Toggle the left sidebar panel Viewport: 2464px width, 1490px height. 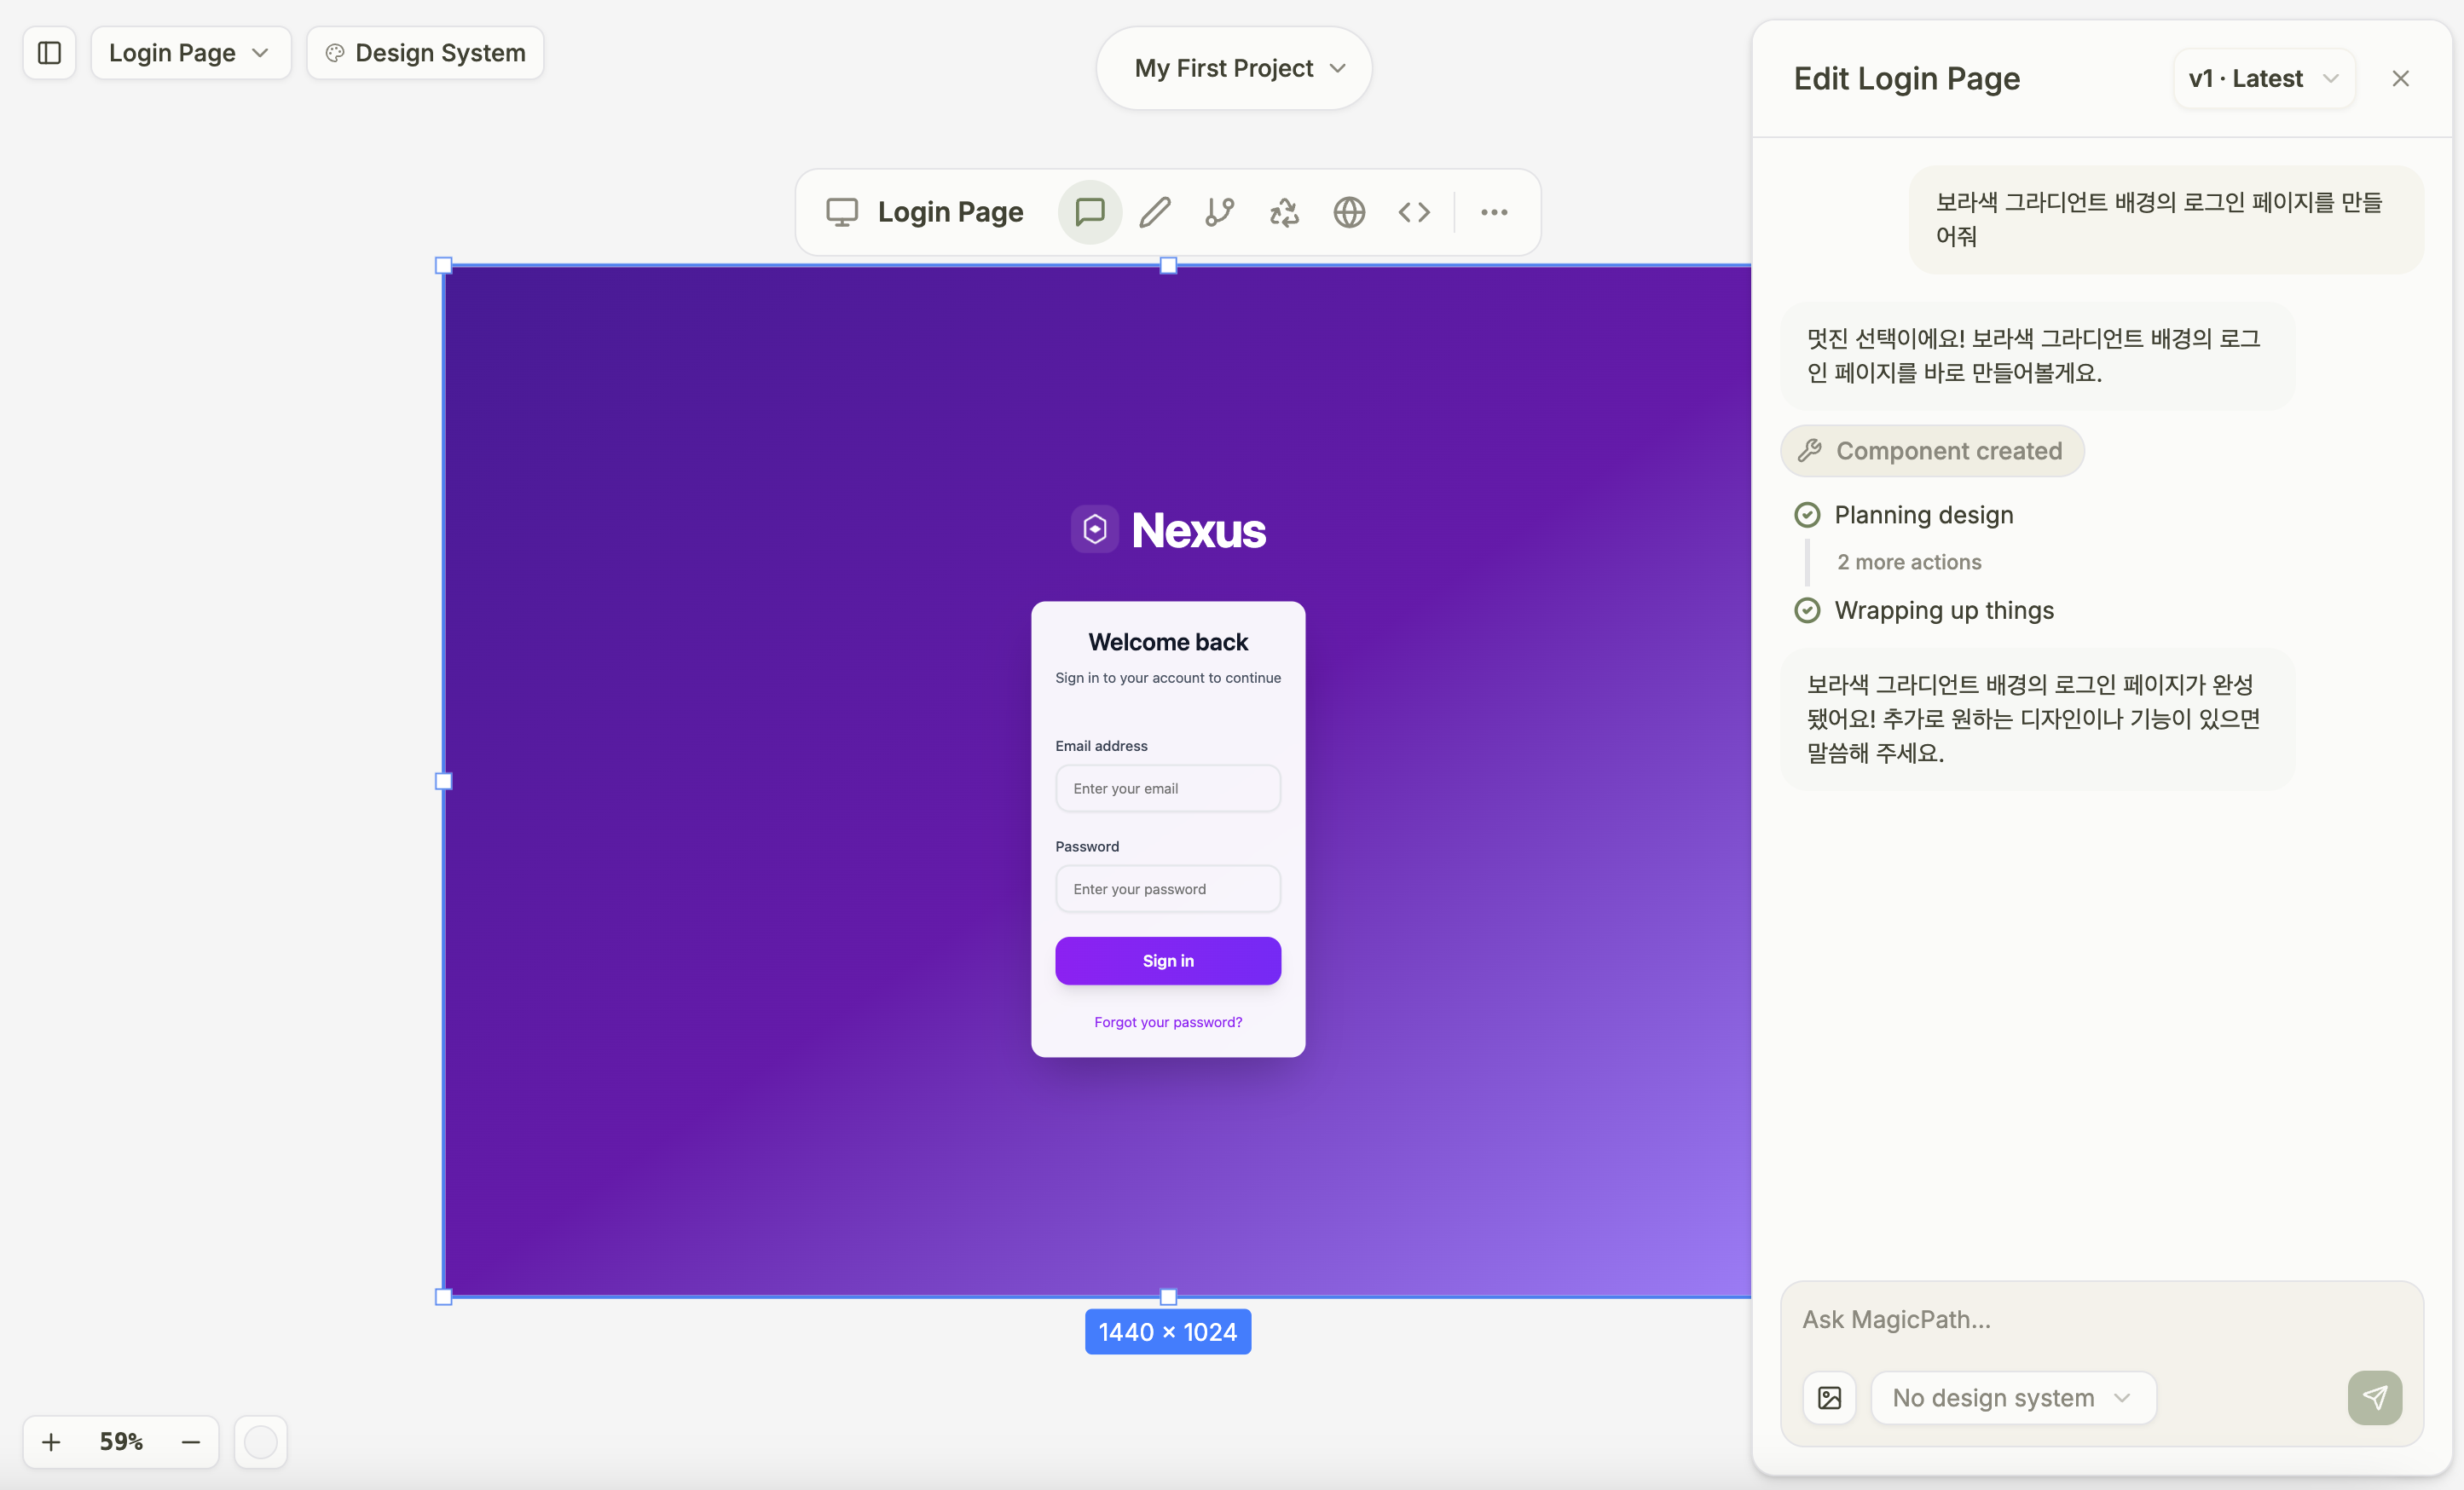[49, 52]
